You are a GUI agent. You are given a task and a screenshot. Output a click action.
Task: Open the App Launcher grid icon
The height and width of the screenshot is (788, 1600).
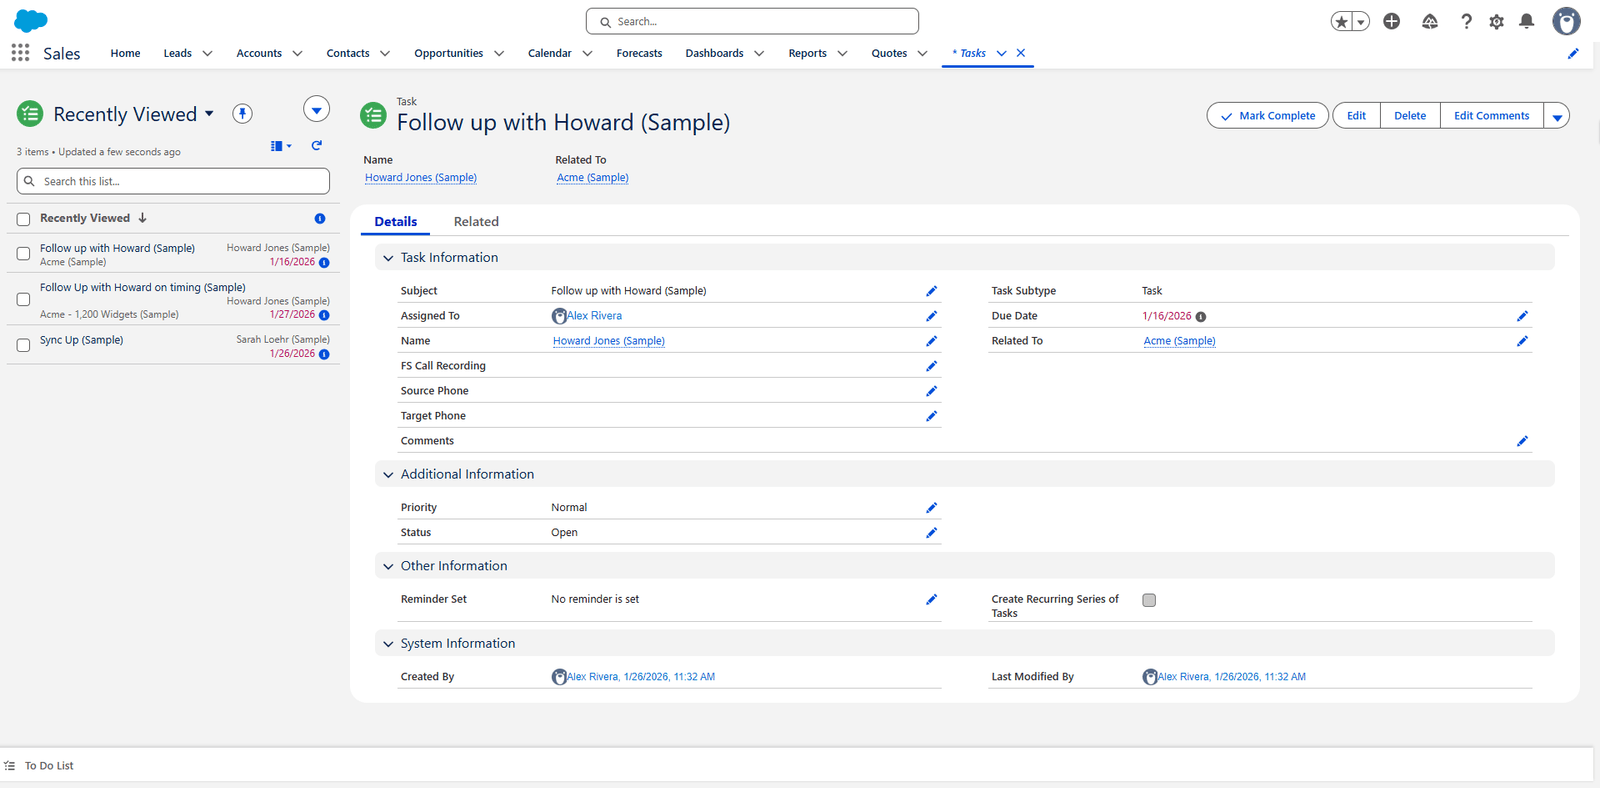click(20, 53)
